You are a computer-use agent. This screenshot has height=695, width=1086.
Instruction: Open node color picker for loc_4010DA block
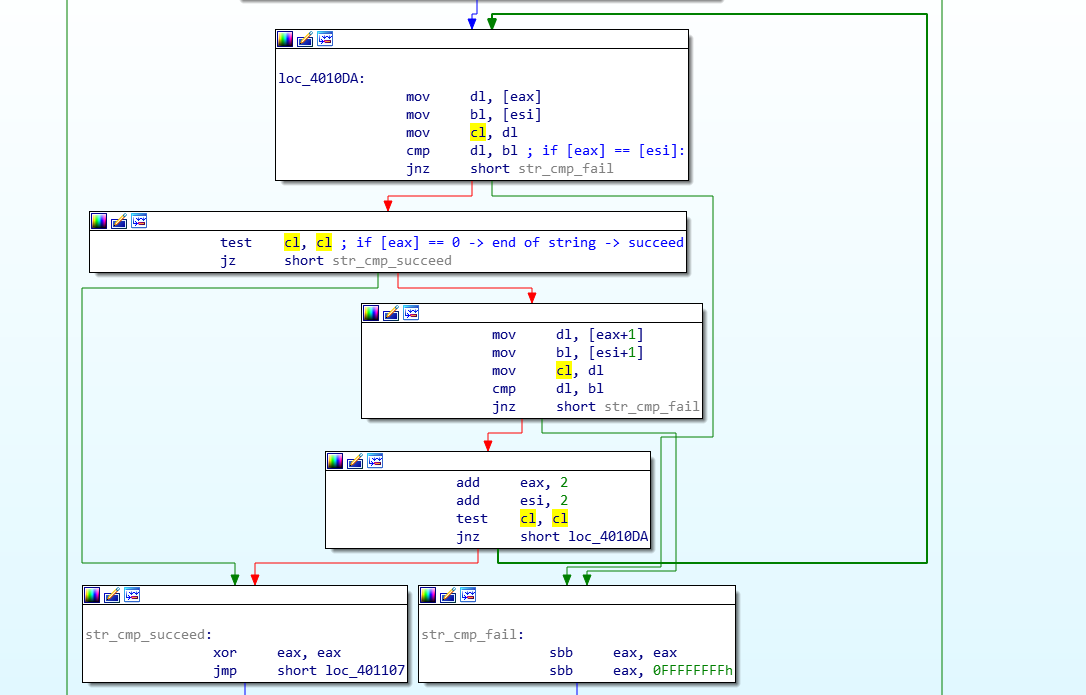pyautogui.click(x=285, y=39)
